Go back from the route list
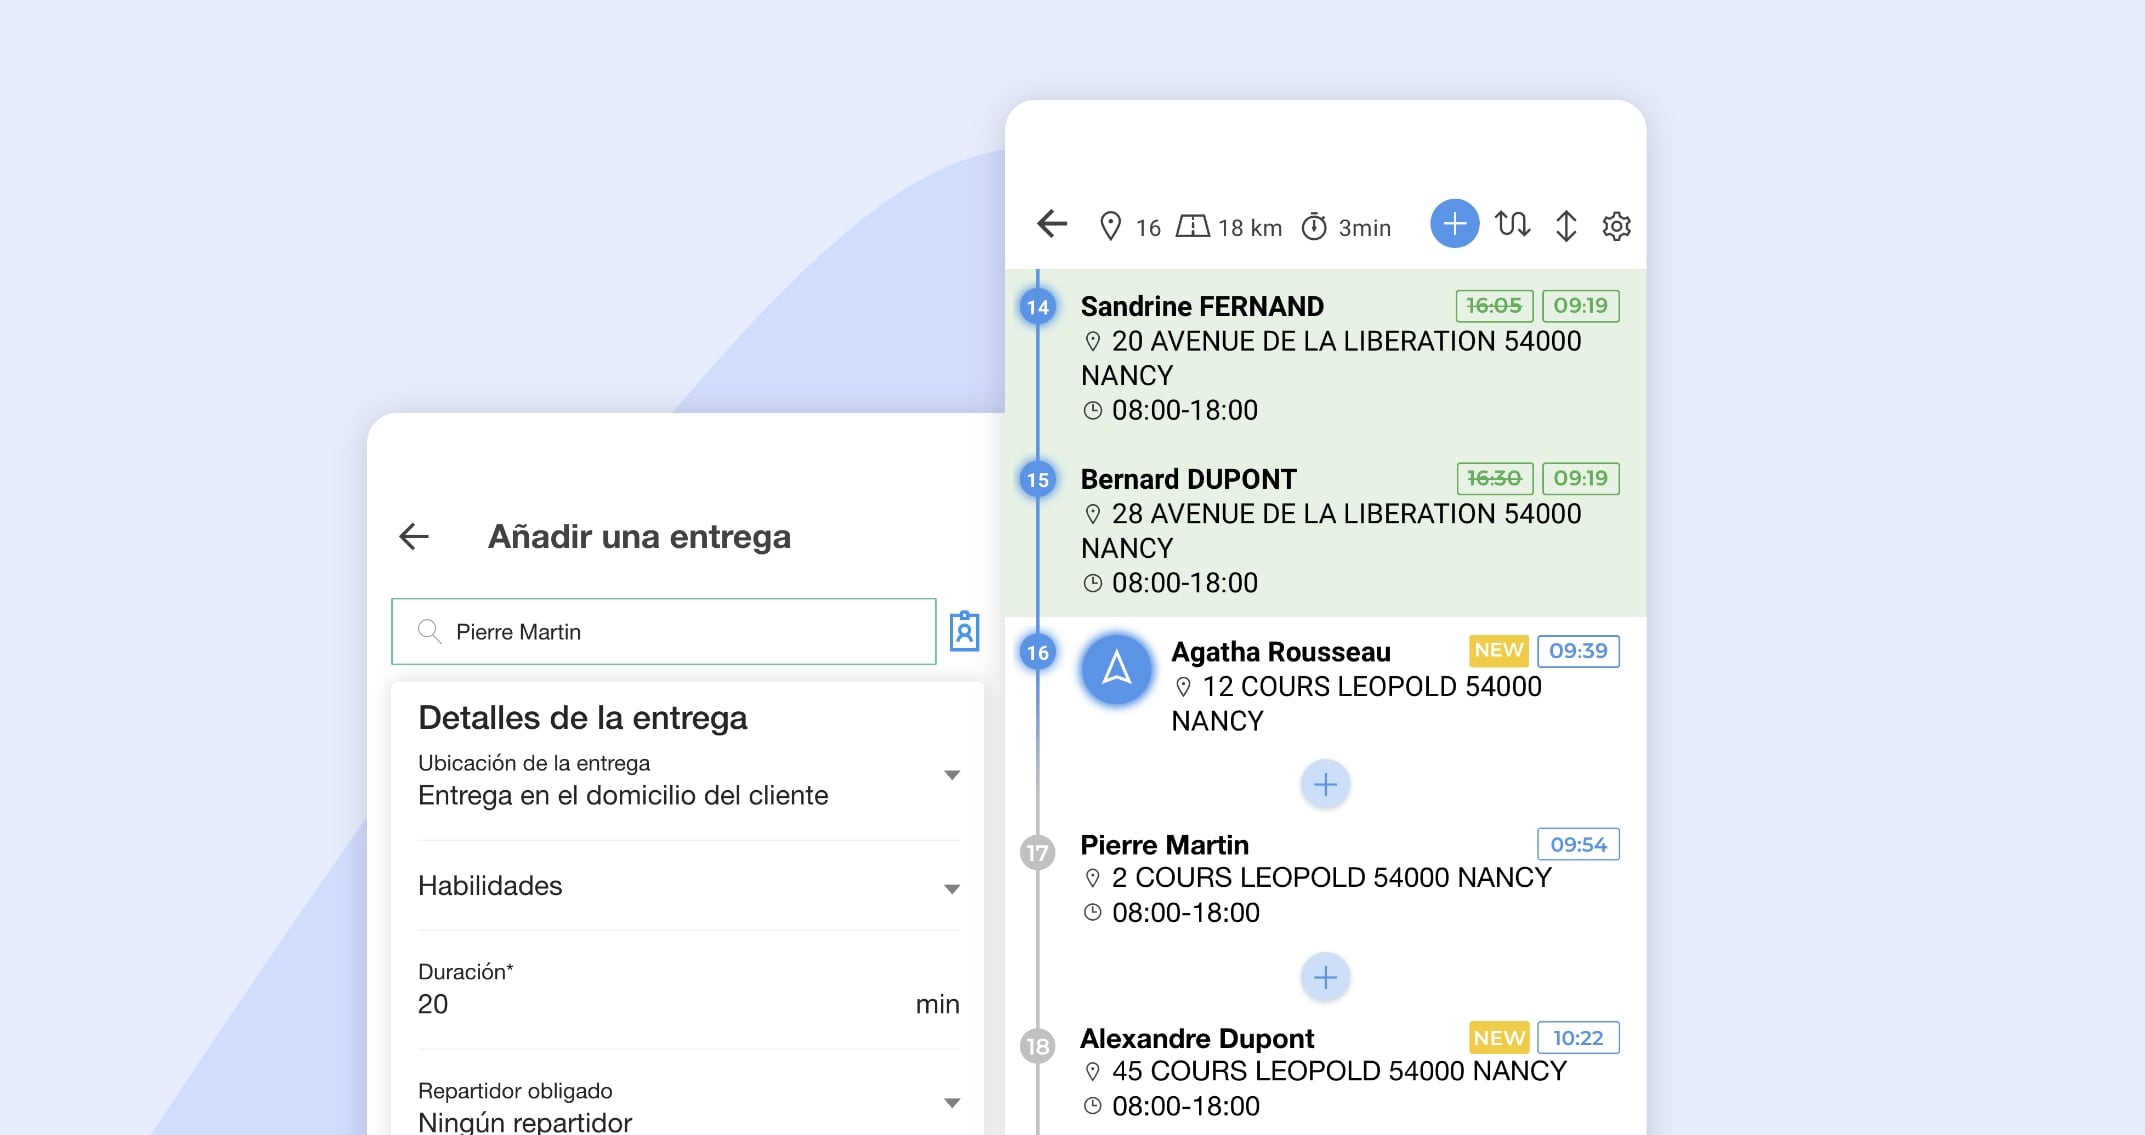 coord(1052,224)
